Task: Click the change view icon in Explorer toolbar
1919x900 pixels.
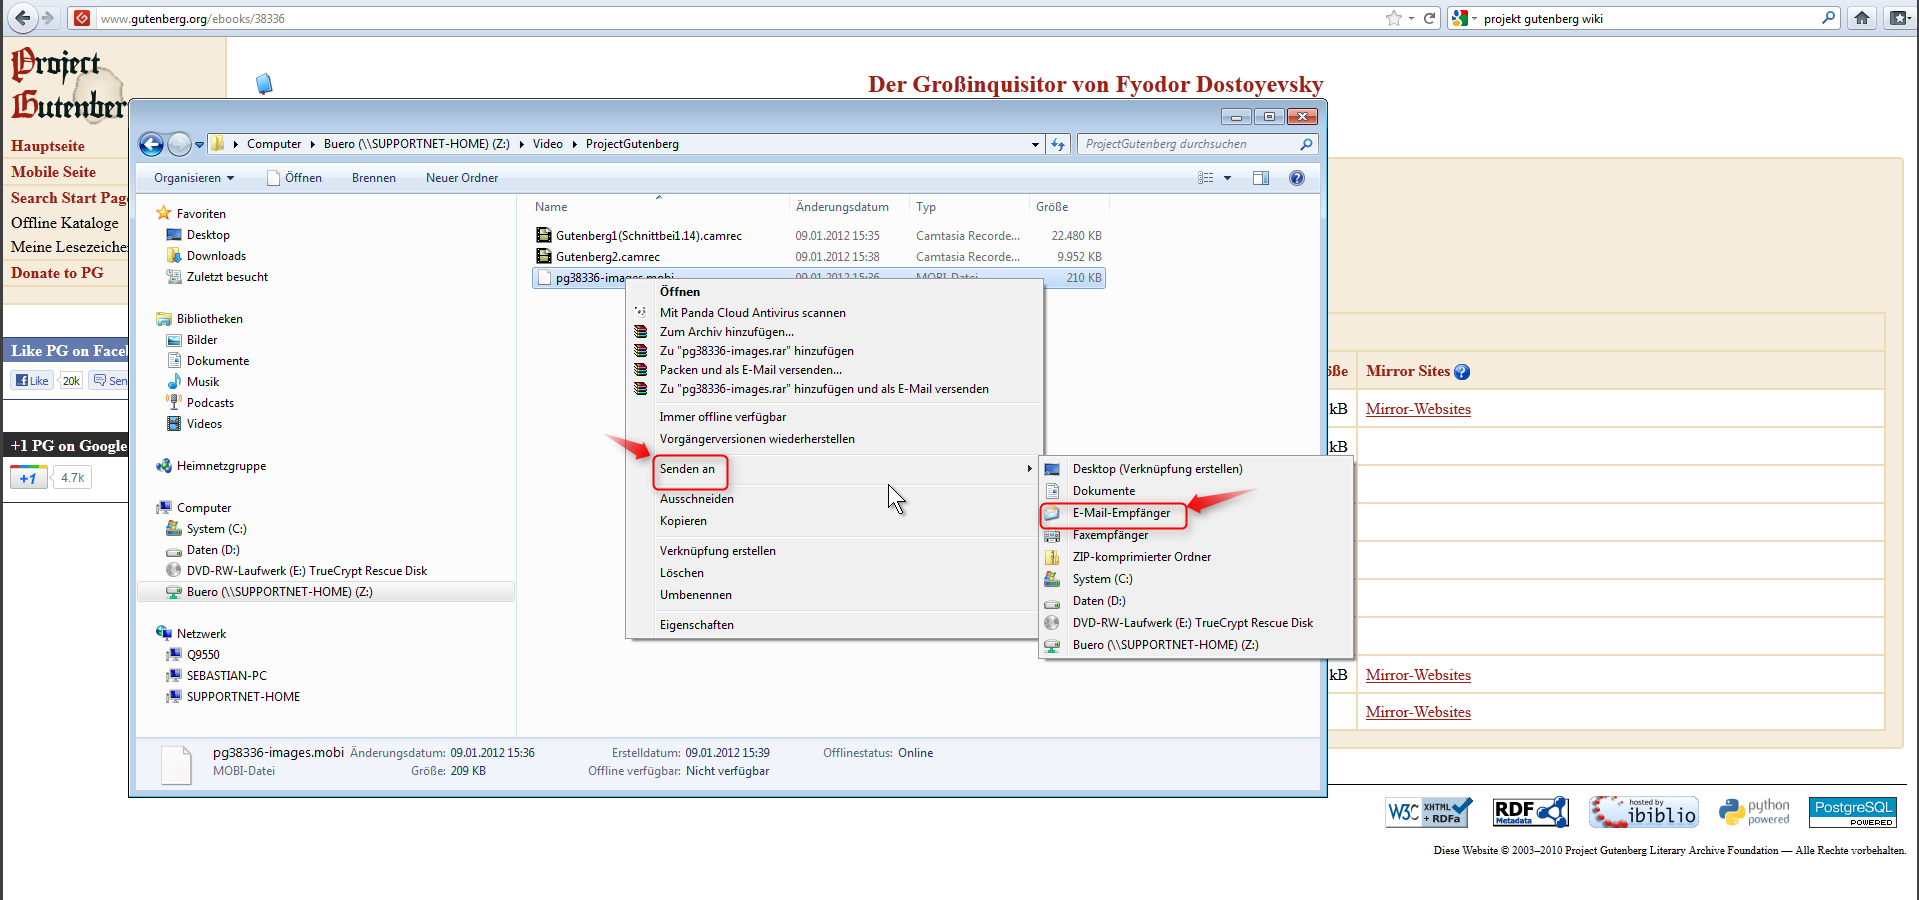Action: (1206, 178)
